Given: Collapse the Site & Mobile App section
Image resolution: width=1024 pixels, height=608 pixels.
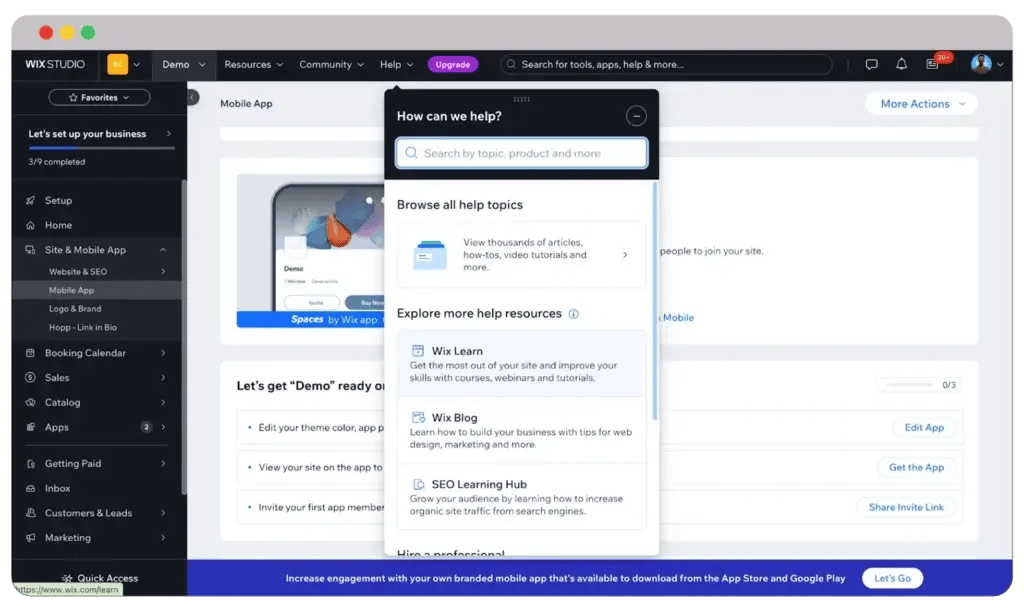Looking at the screenshot, I should (x=163, y=250).
